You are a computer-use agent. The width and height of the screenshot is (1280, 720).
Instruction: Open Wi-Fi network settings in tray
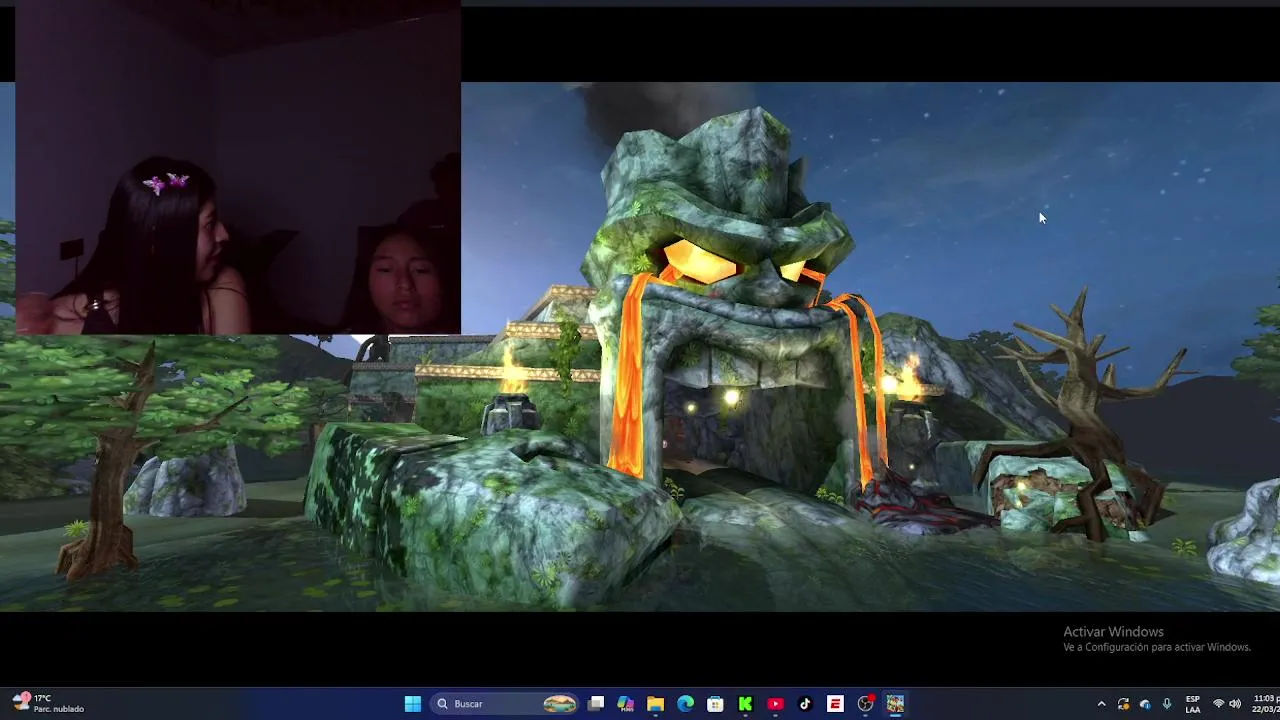point(1218,704)
